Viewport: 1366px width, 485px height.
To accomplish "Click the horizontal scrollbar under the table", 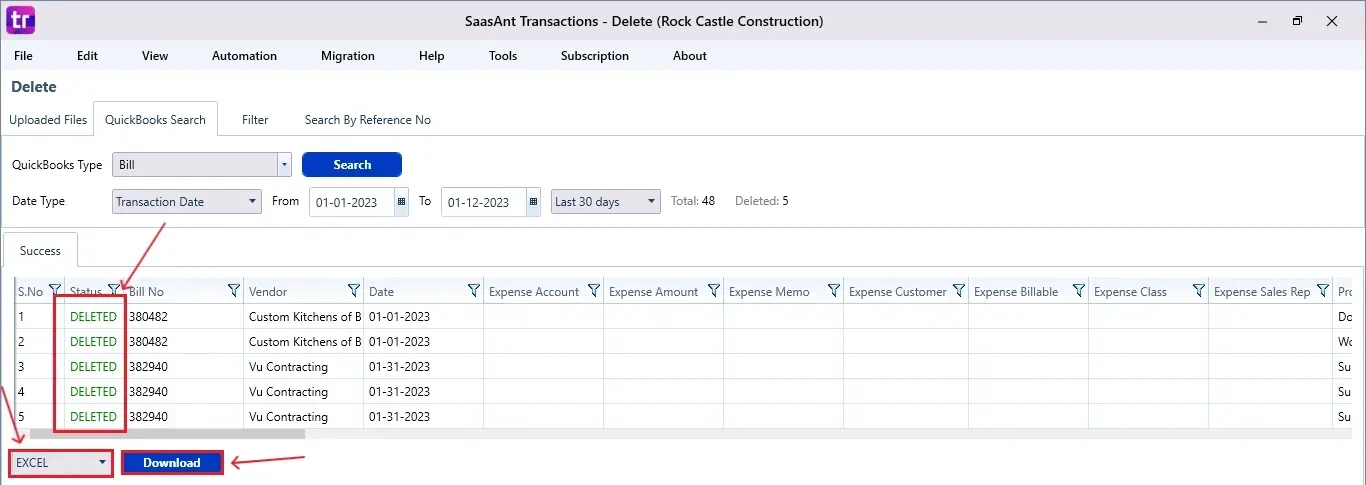I will tap(167, 434).
